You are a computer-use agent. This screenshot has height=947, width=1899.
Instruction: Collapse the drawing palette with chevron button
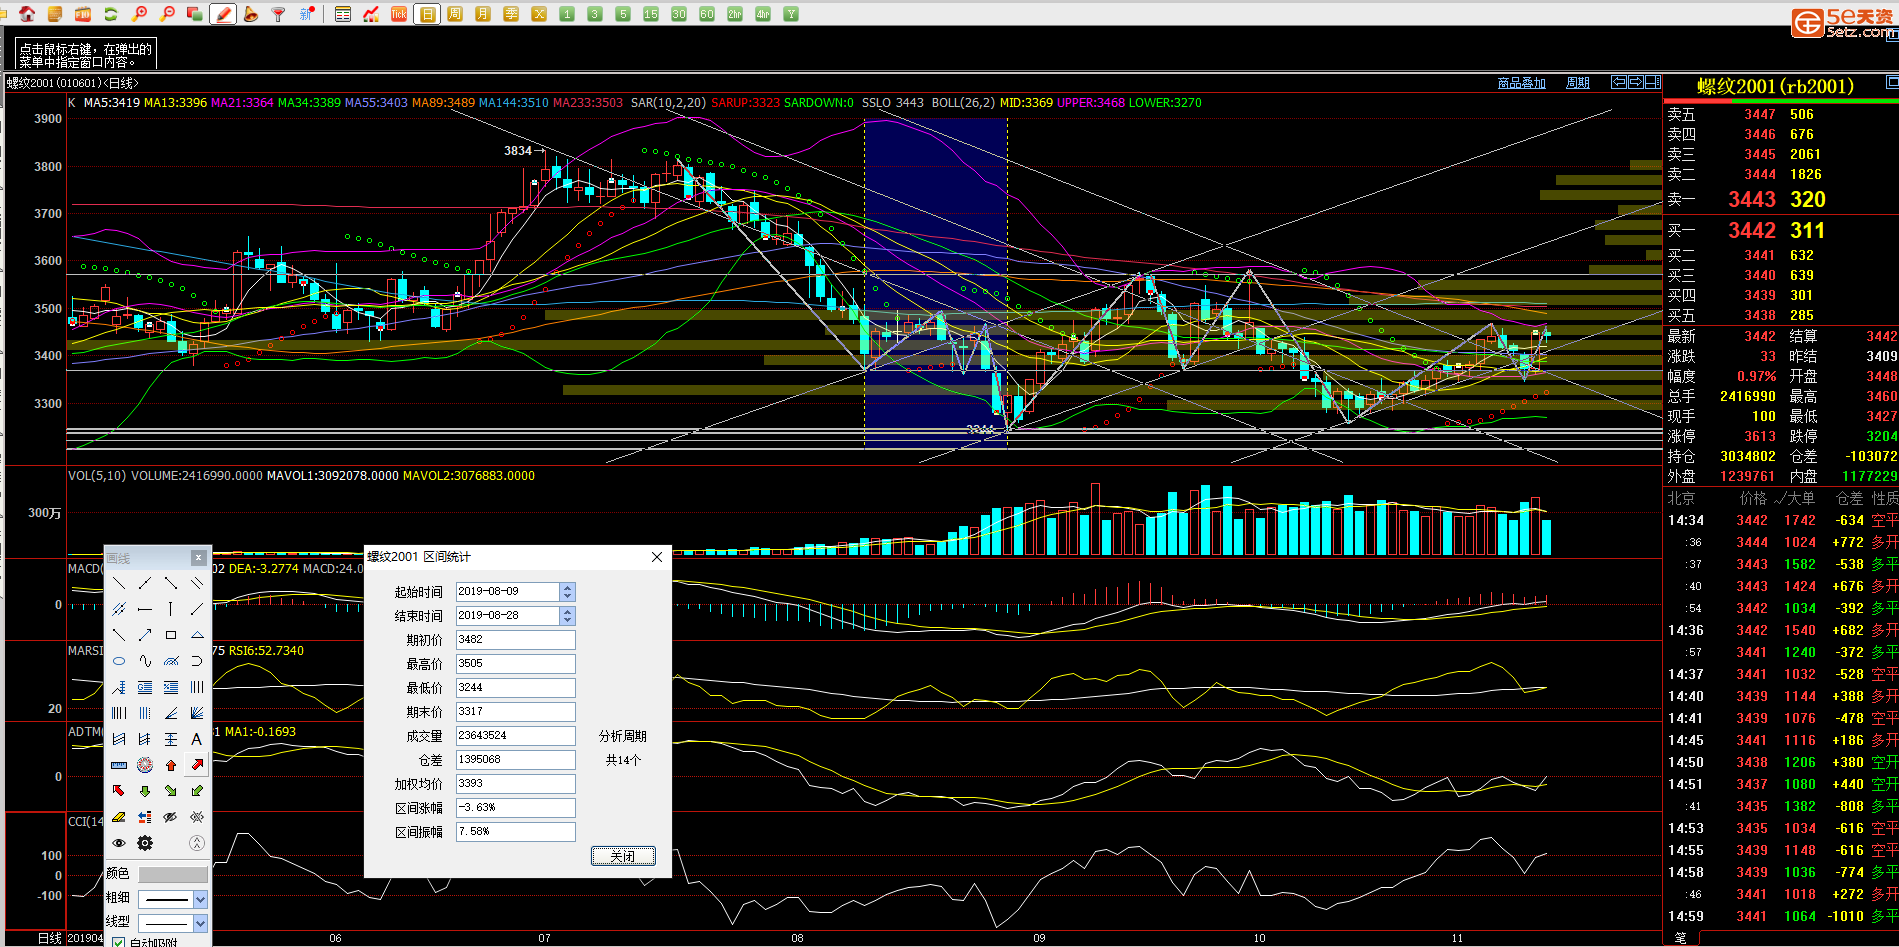(x=197, y=843)
